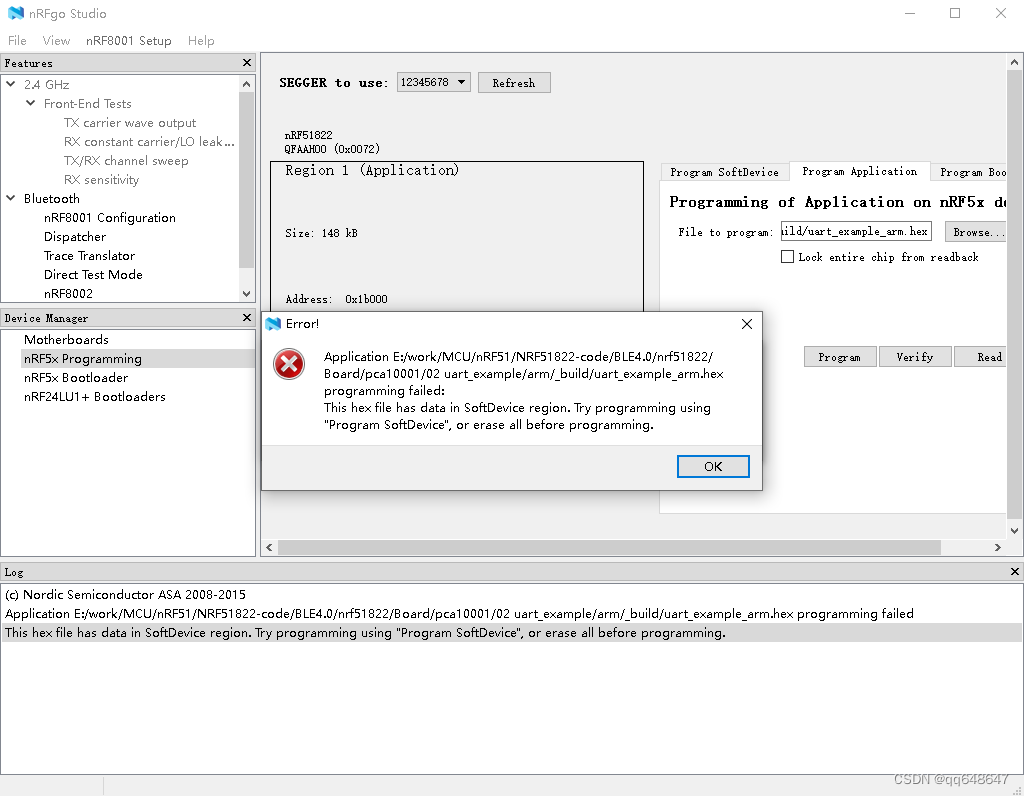
Task: Click the Refresh button
Action: pyautogui.click(x=514, y=83)
